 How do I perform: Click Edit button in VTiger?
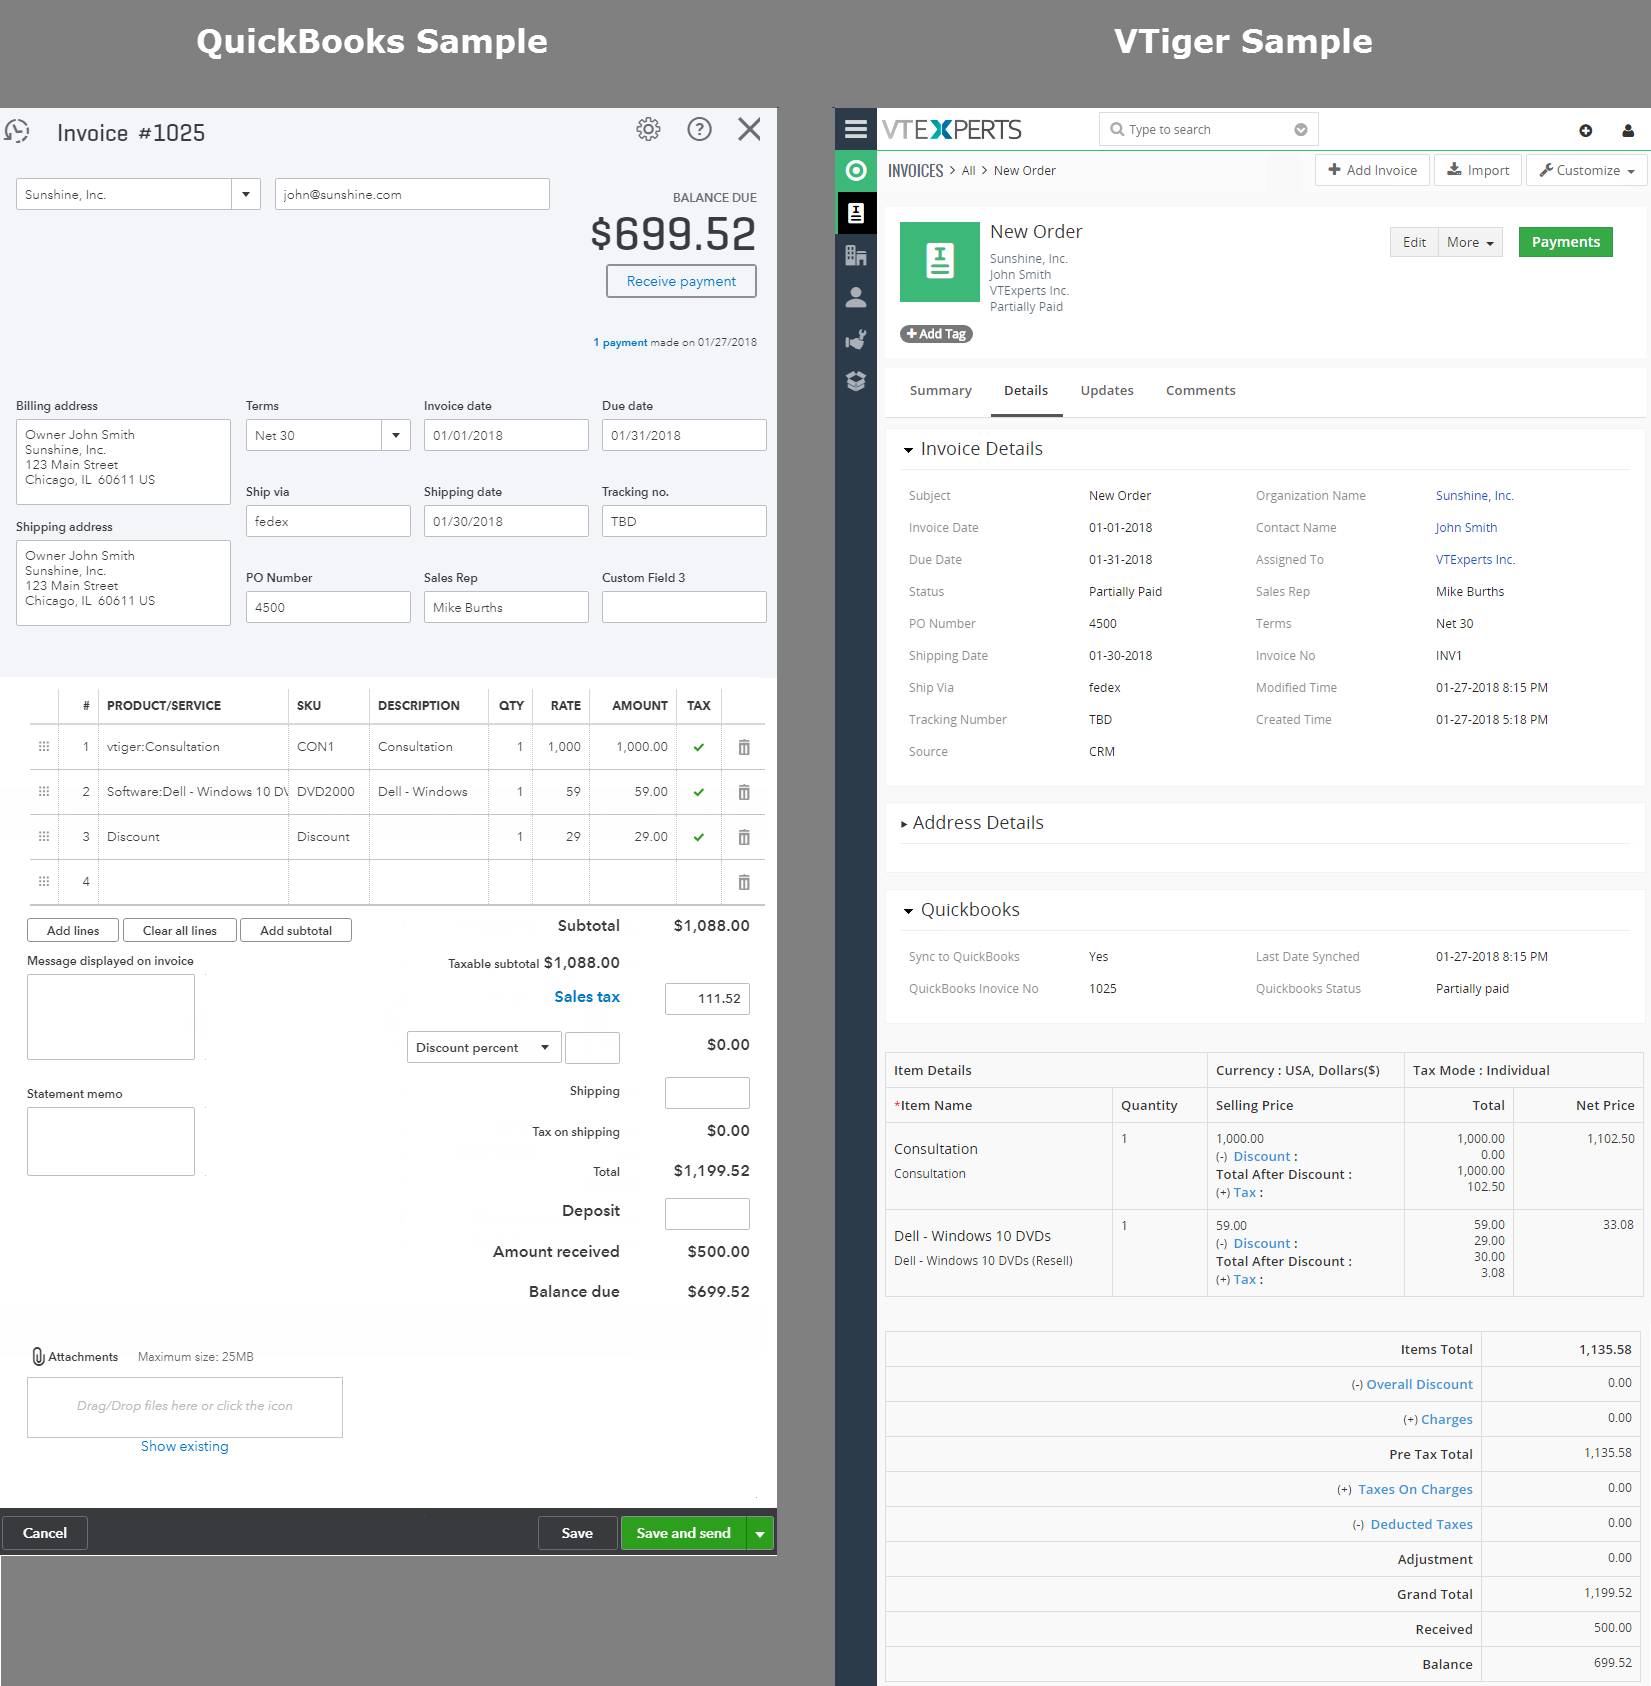coord(1414,242)
